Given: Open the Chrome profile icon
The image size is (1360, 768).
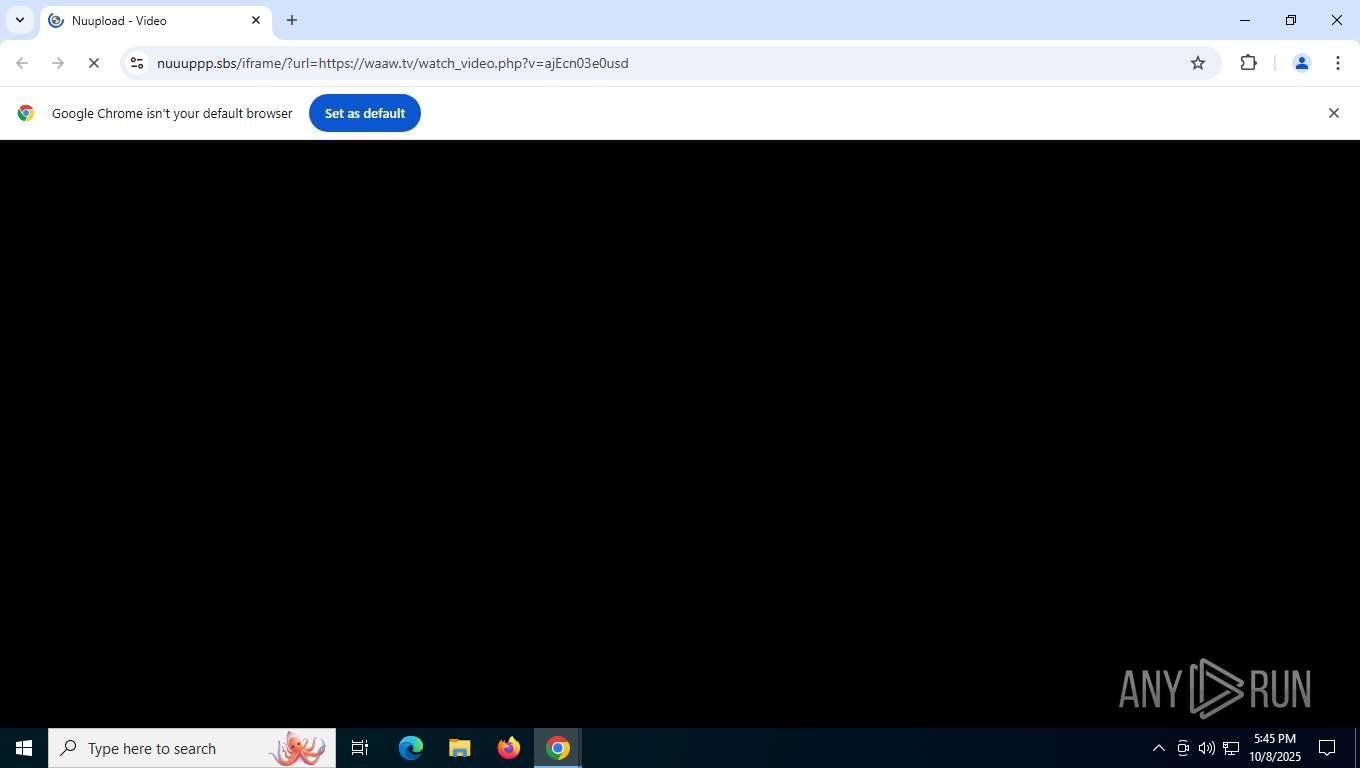Looking at the screenshot, I should tap(1302, 63).
